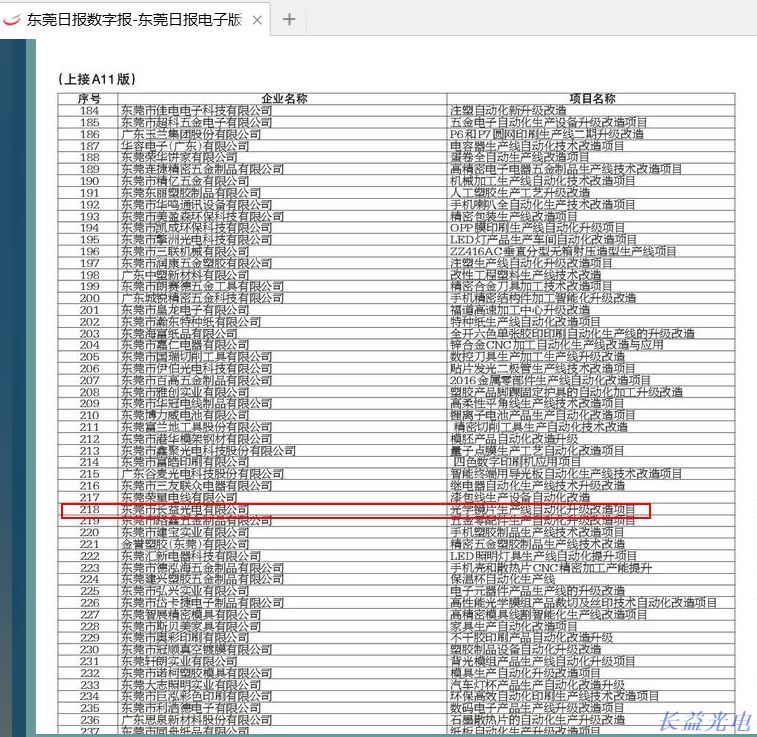Click the red swoosh favicon on the tab
The height and width of the screenshot is (737, 757).
click(12, 19)
